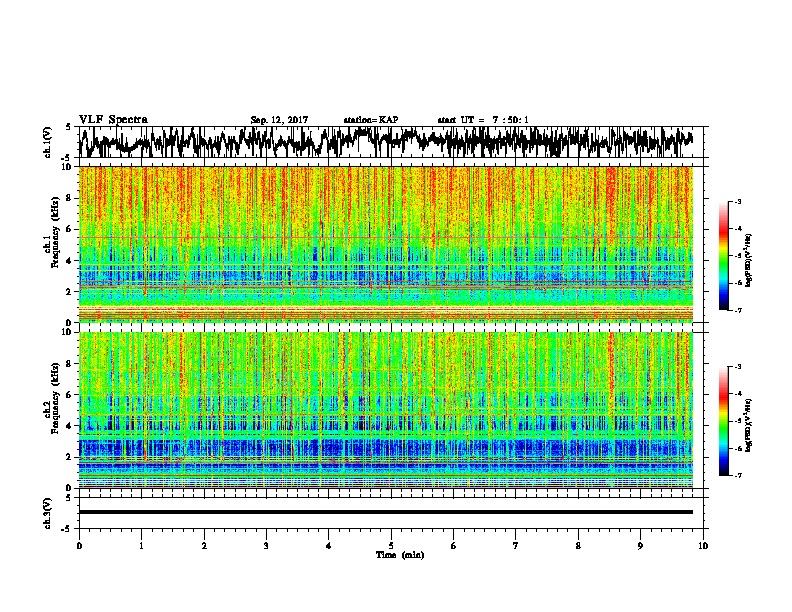Click the "Time (min)" axis title
The image size is (792, 612).
coord(400,555)
